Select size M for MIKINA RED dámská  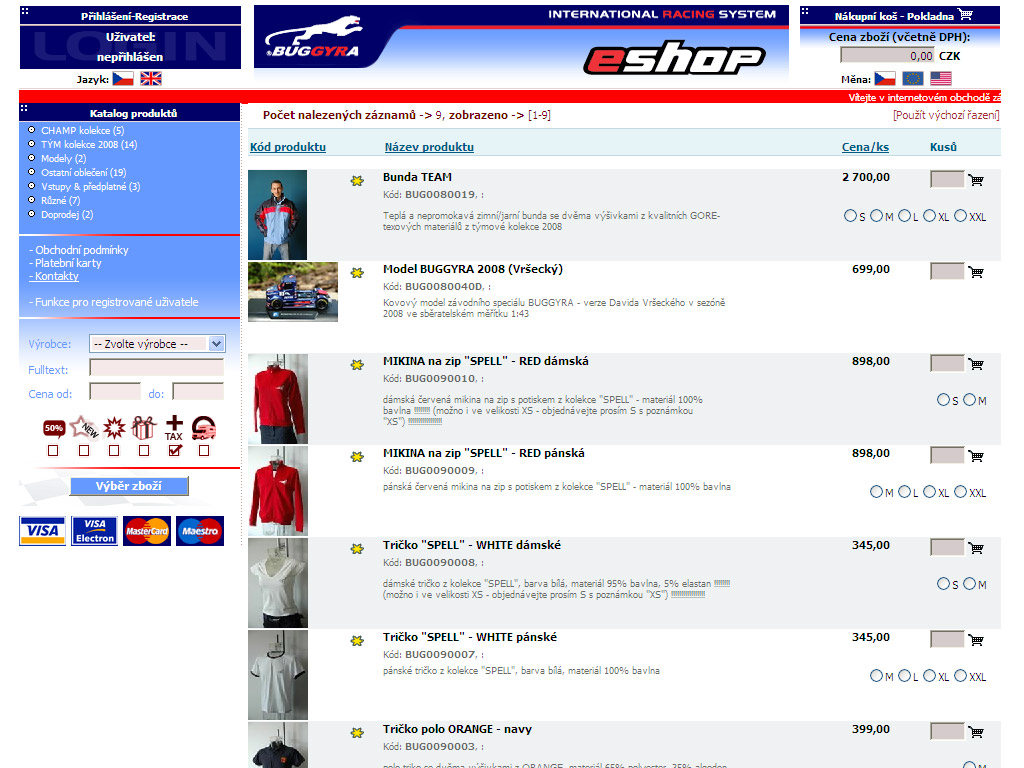pyautogui.click(x=969, y=400)
